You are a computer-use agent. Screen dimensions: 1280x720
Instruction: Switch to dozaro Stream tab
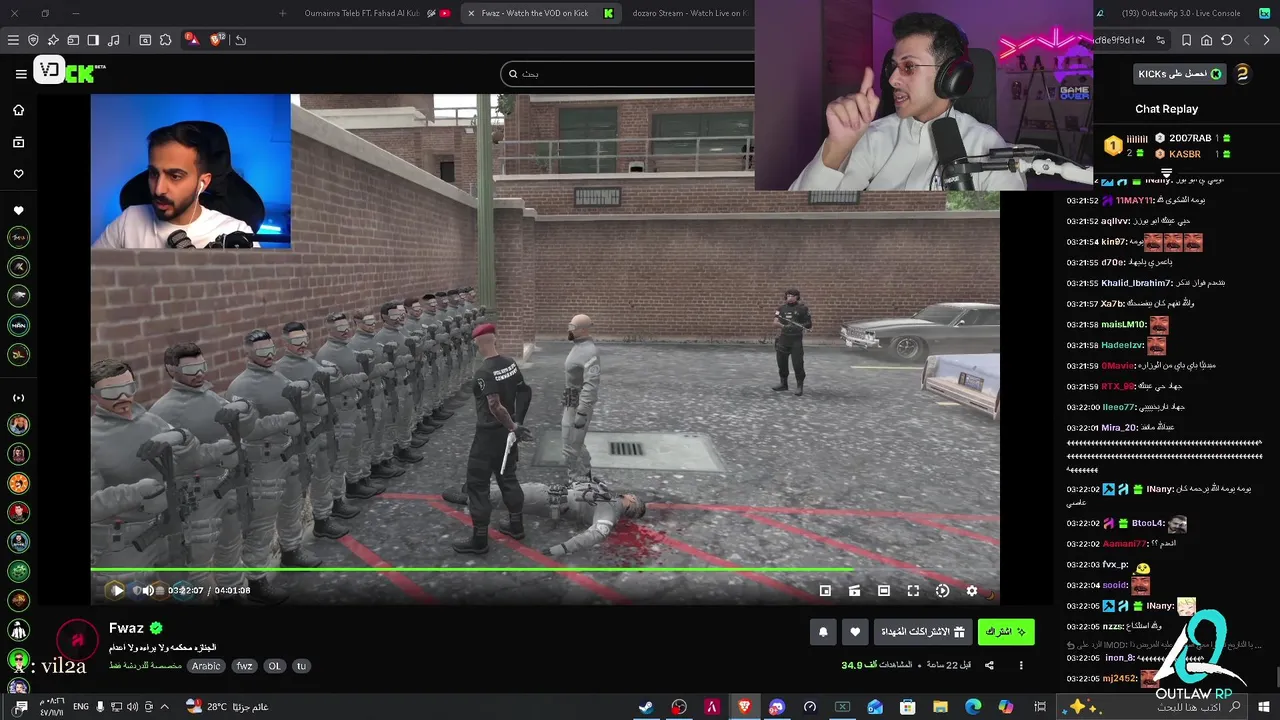point(688,13)
